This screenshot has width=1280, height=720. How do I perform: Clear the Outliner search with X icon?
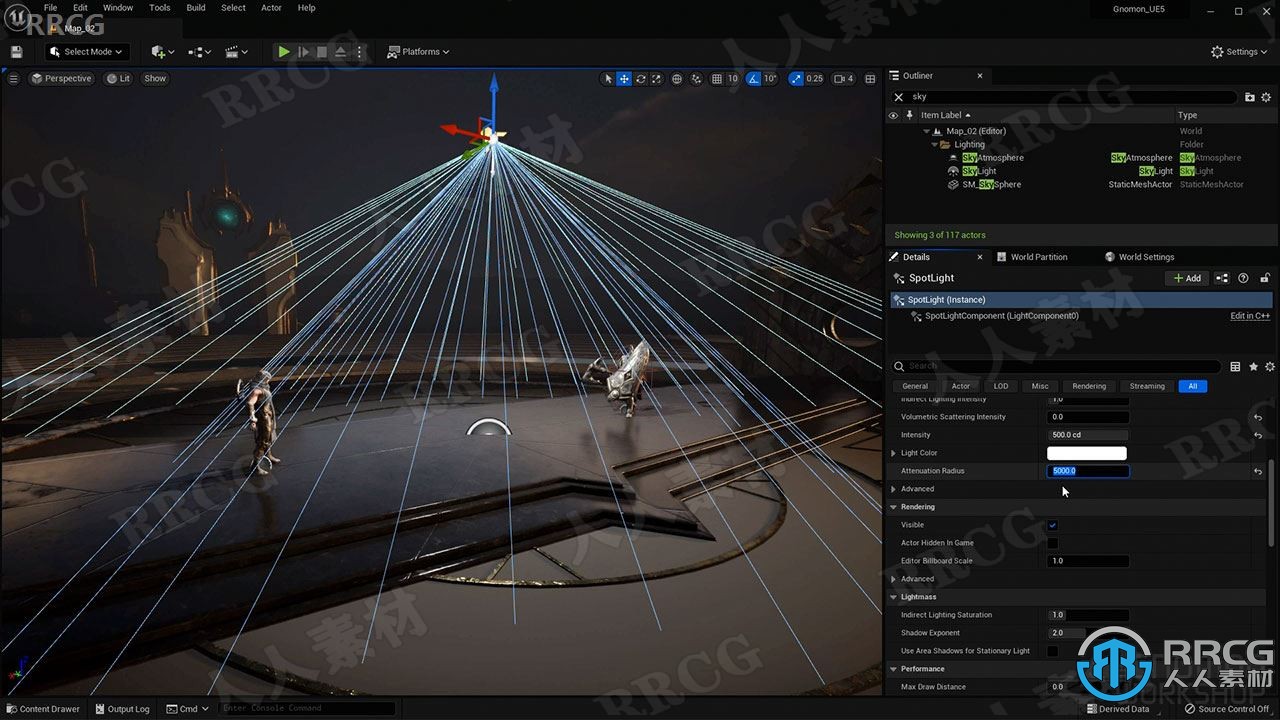coord(898,97)
